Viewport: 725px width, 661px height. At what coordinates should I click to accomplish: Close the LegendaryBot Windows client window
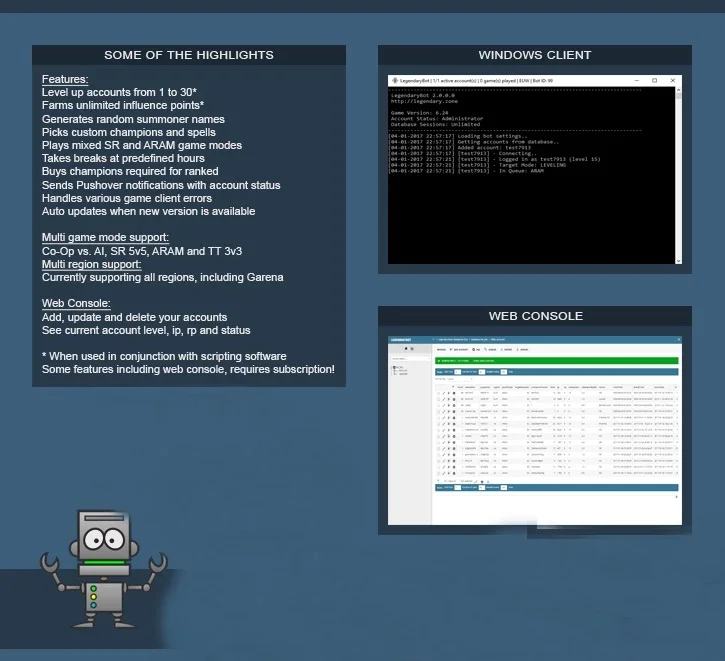pyautogui.click(x=673, y=80)
